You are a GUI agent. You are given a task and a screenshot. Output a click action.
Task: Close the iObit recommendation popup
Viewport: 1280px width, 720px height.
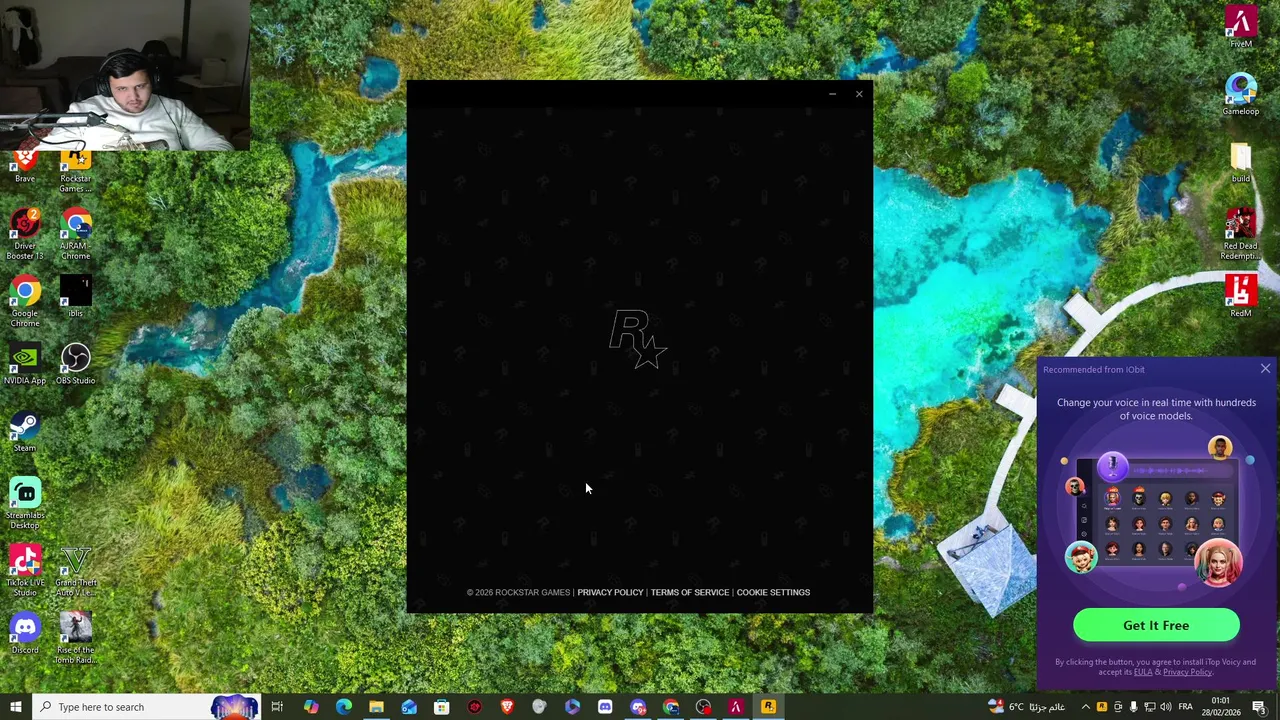tap(1265, 369)
